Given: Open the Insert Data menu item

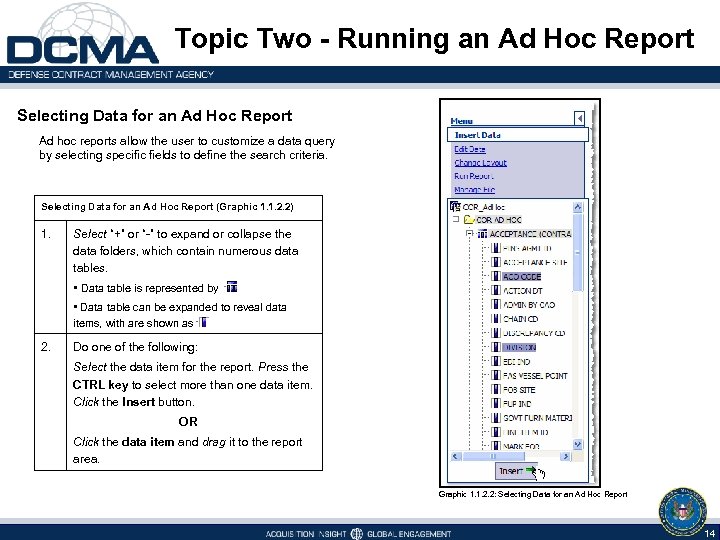Looking at the screenshot, I should point(518,135).
